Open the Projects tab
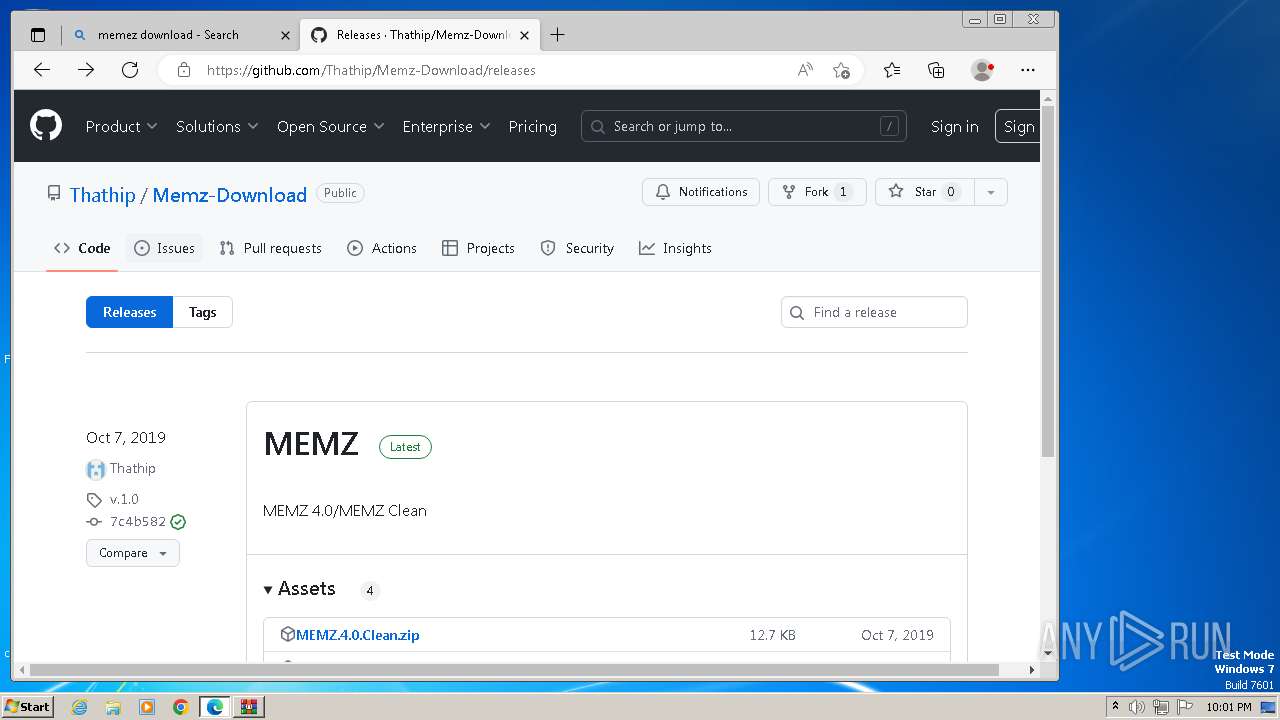The image size is (1280, 720). pyautogui.click(x=478, y=248)
